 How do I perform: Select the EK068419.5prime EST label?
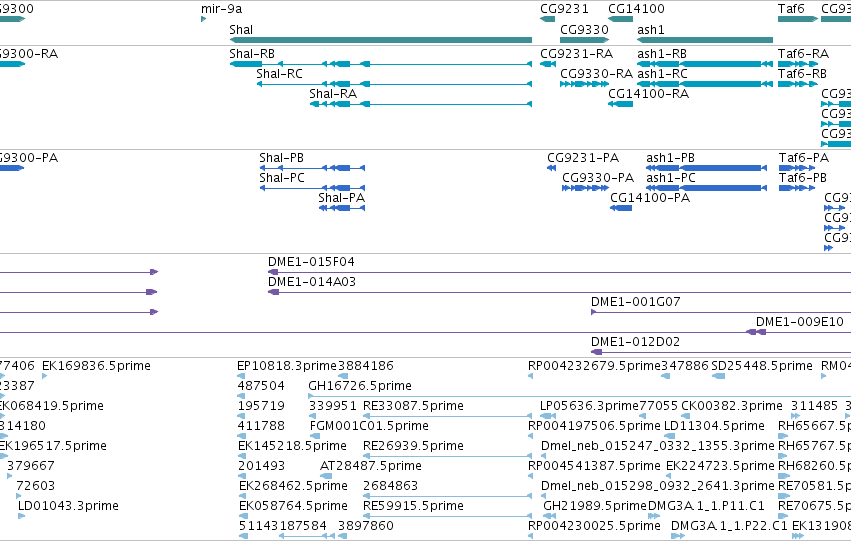(51, 406)
